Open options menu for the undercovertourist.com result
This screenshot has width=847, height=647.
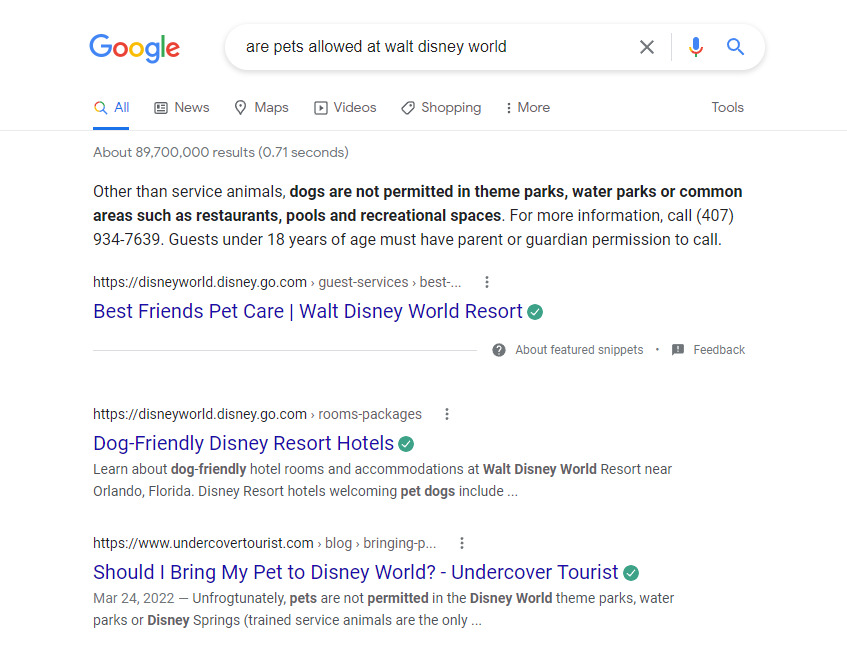[462, 543]
